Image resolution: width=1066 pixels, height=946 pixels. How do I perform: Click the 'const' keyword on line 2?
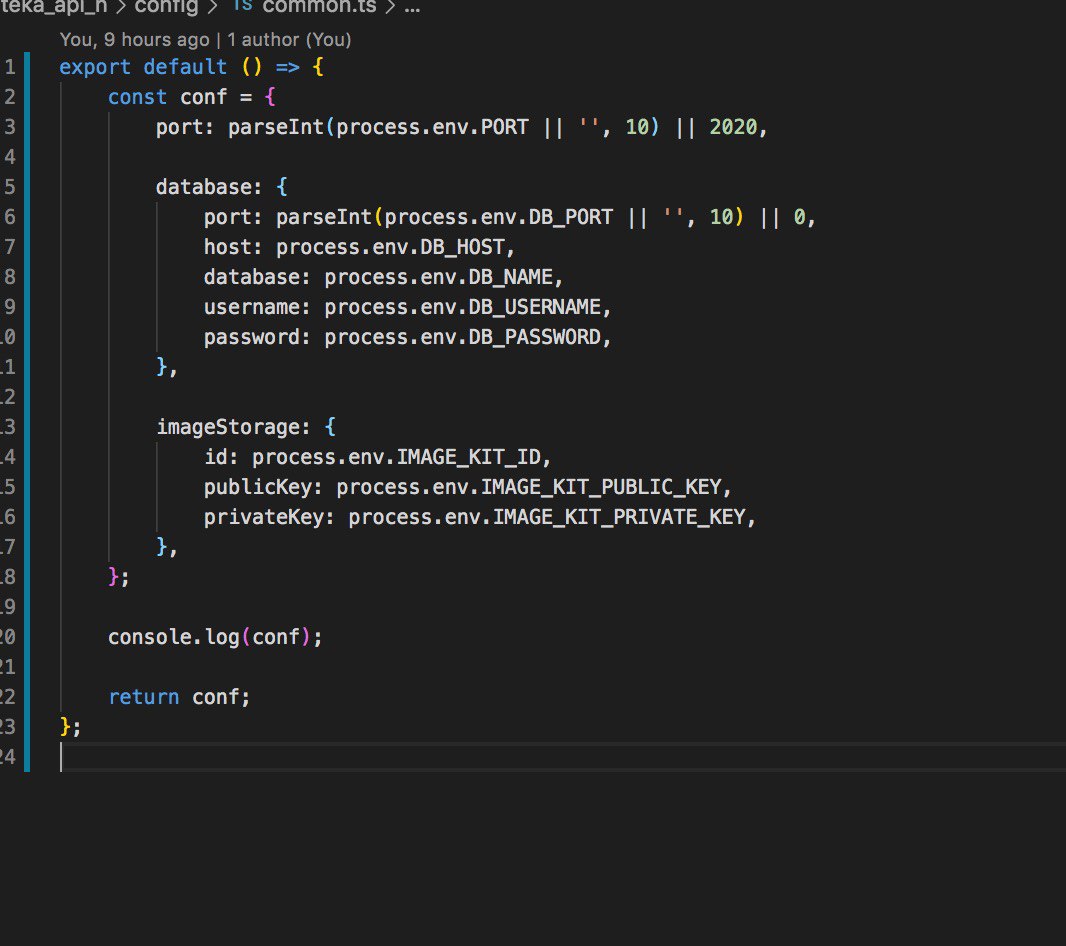point(137,97)
